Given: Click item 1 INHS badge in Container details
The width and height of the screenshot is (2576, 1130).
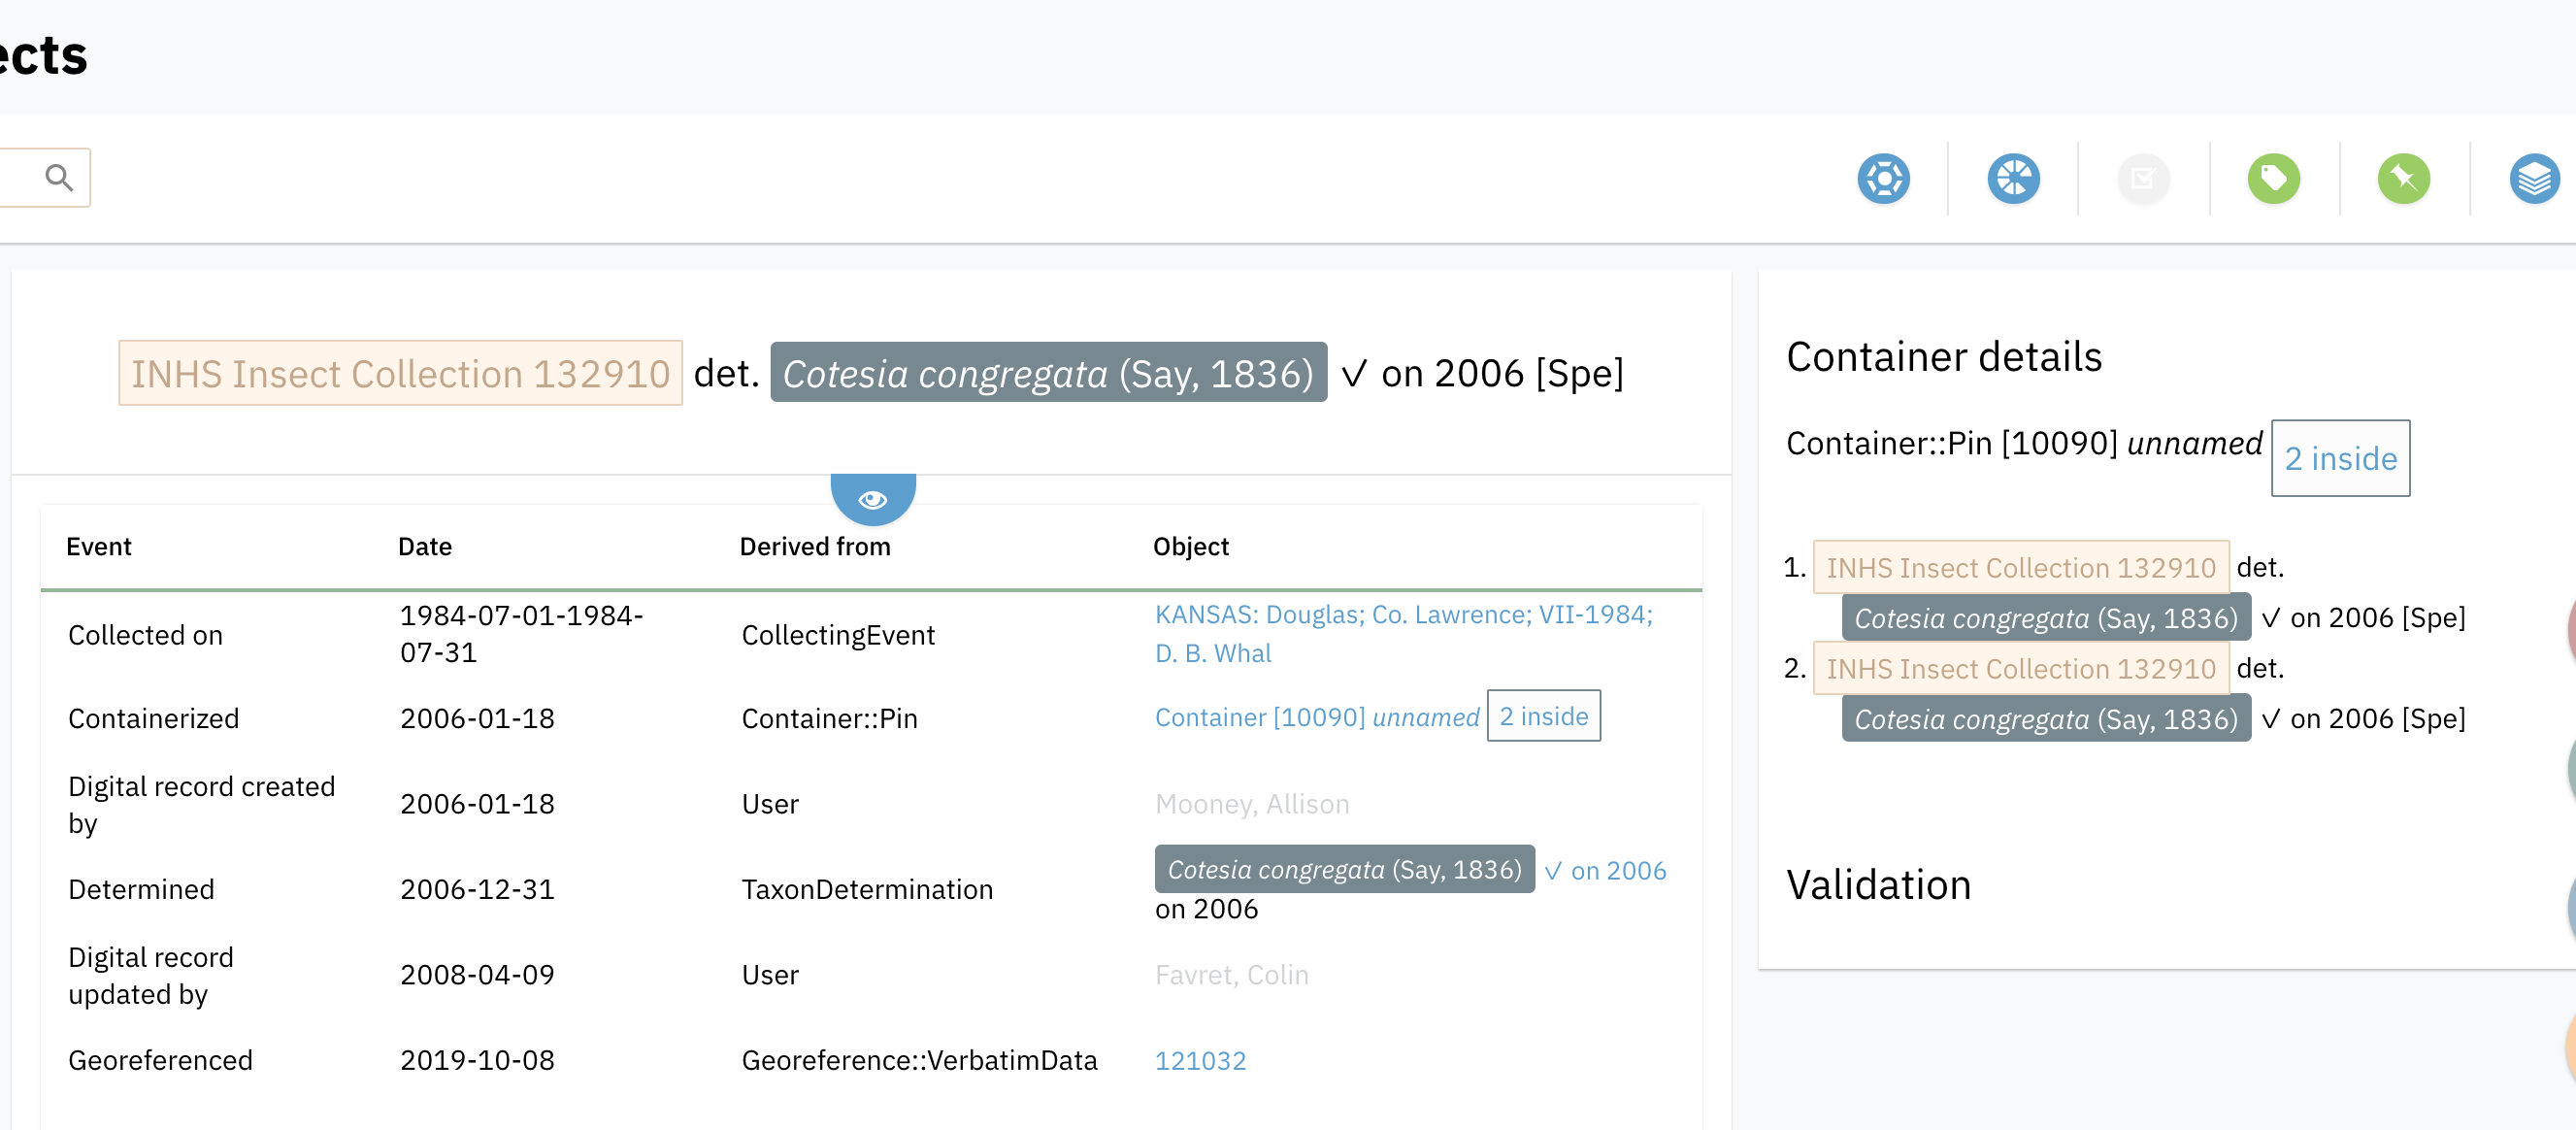Looking at the screenshot, I should (2021, 567).
